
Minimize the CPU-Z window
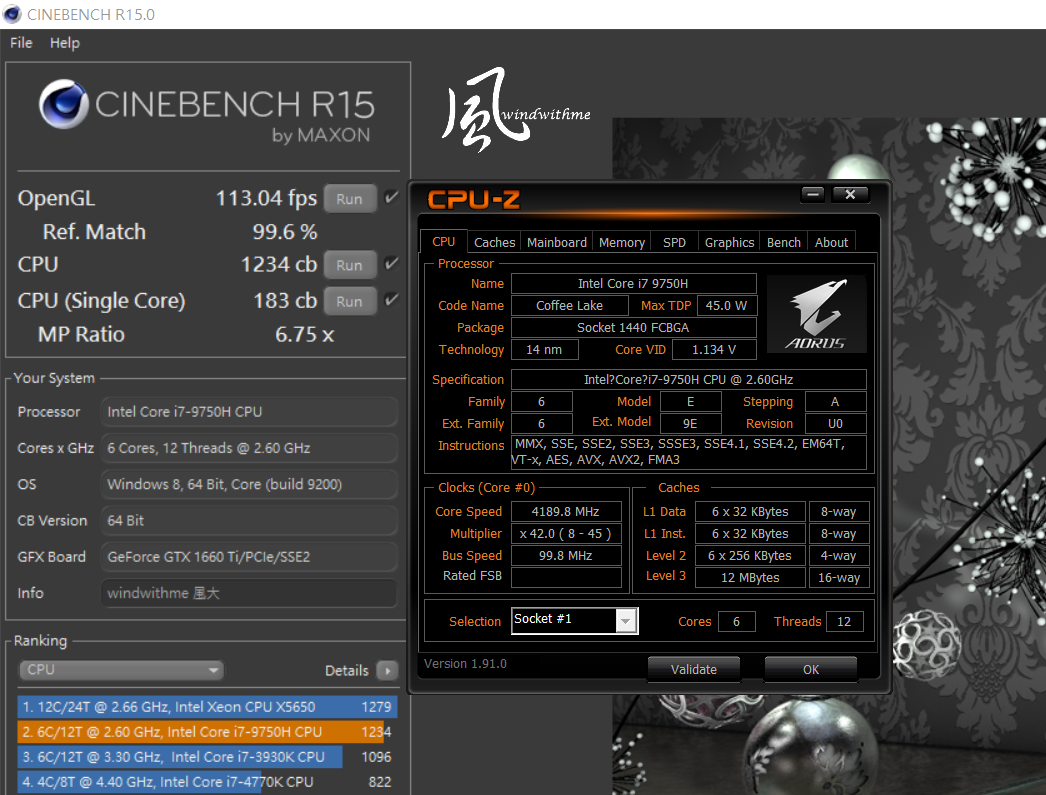pos(813,194)
